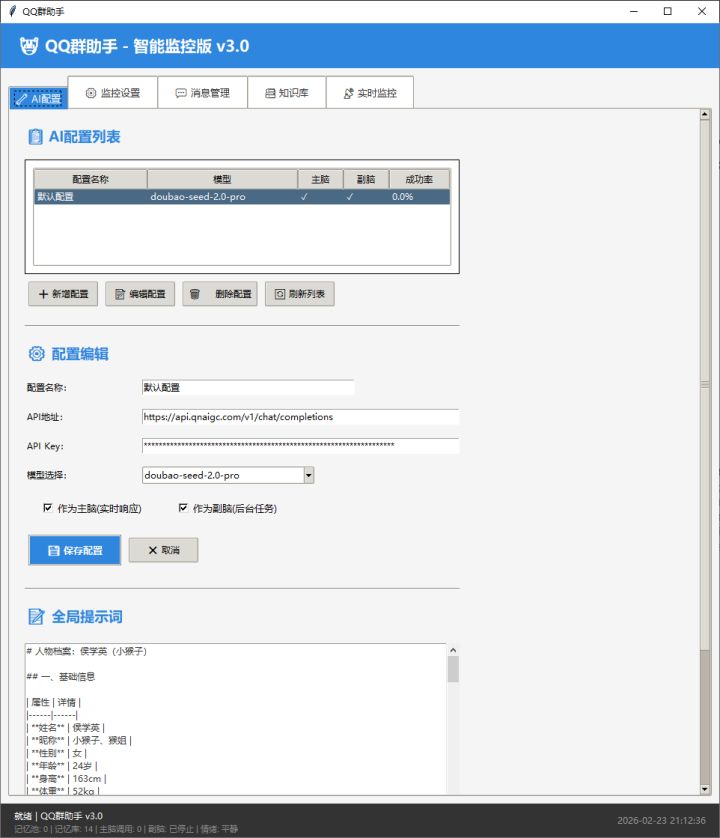Image resolution: width=720 pixels, height=838 pixels.
Task: Click the 副脑 checkmark in 默认配置 row
Action: (350, 197)
